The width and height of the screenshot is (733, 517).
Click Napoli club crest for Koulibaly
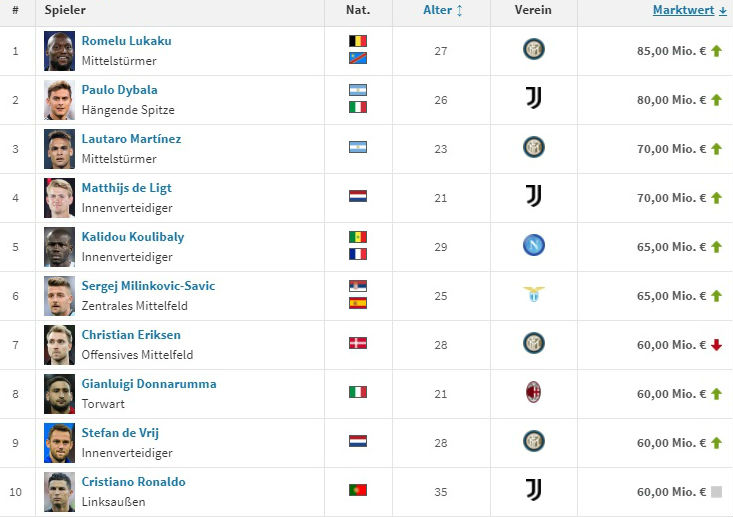coord(533,246)
